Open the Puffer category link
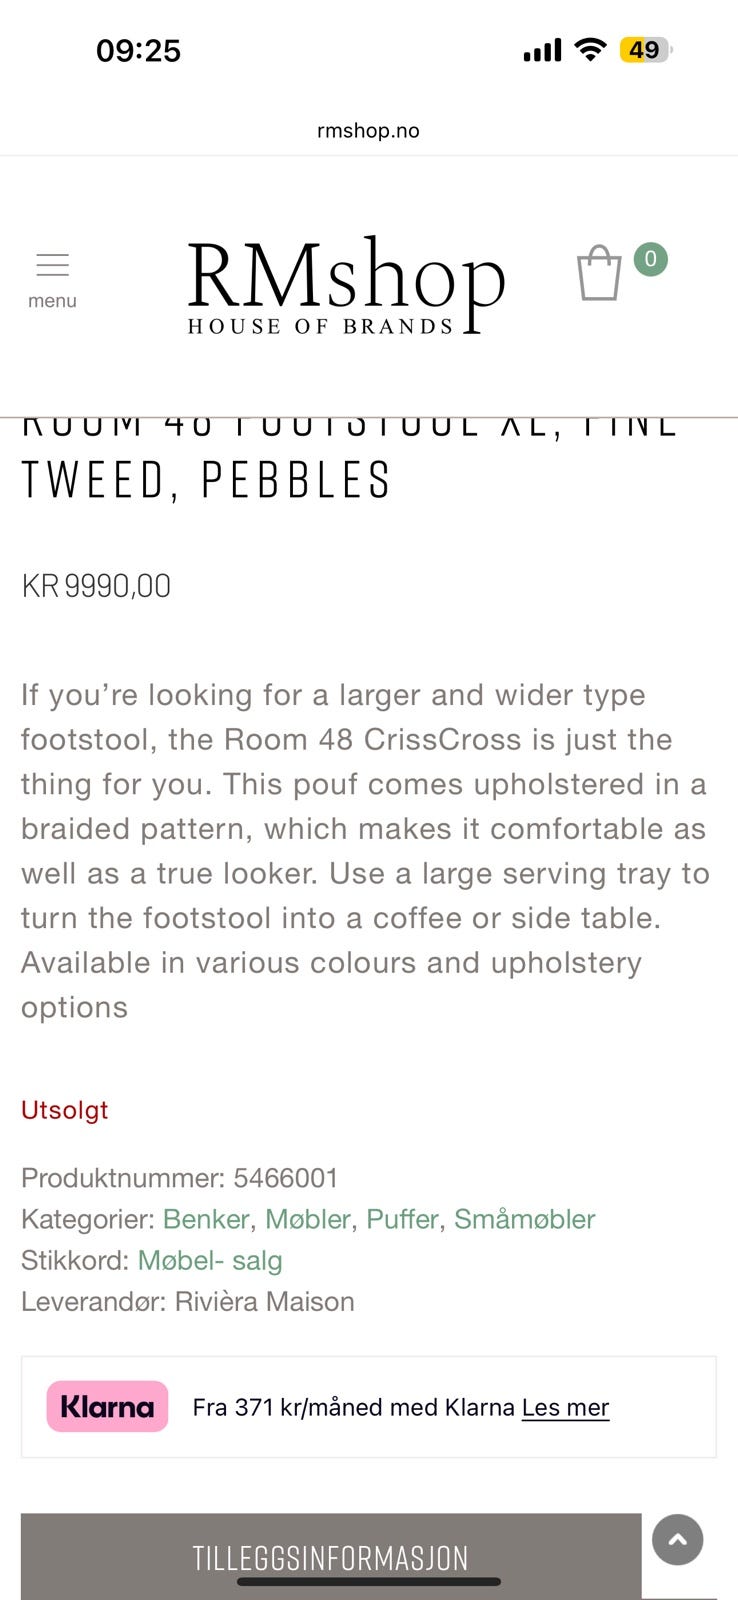 pos(402,1219)
